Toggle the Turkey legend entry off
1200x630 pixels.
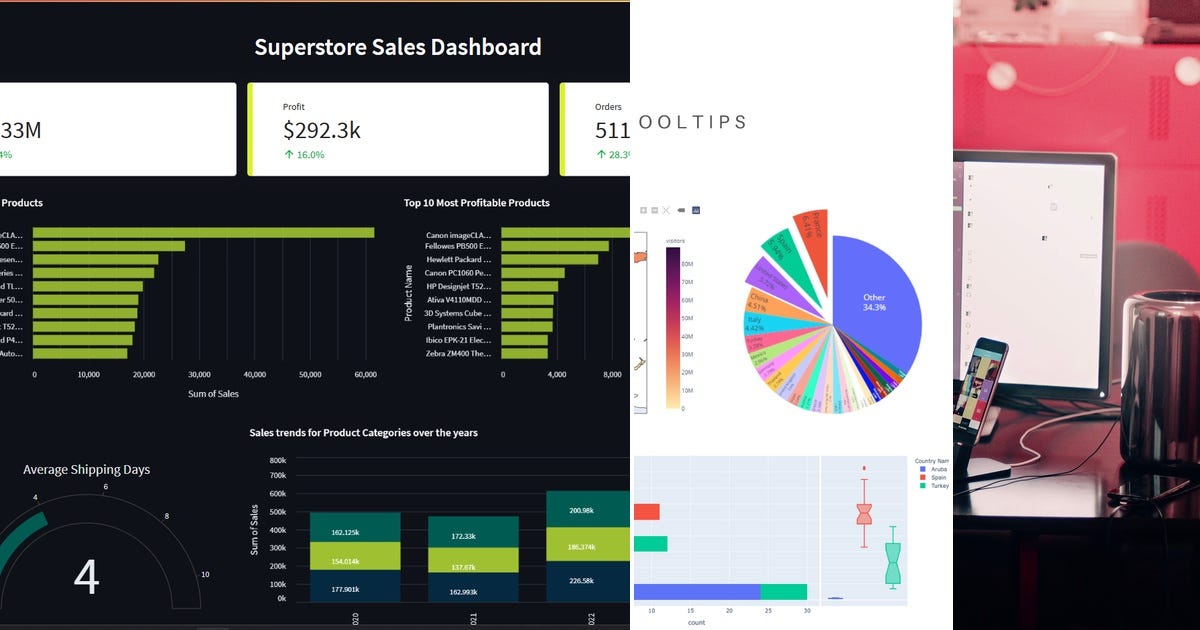pyautogui.click(x=923, y=487)
